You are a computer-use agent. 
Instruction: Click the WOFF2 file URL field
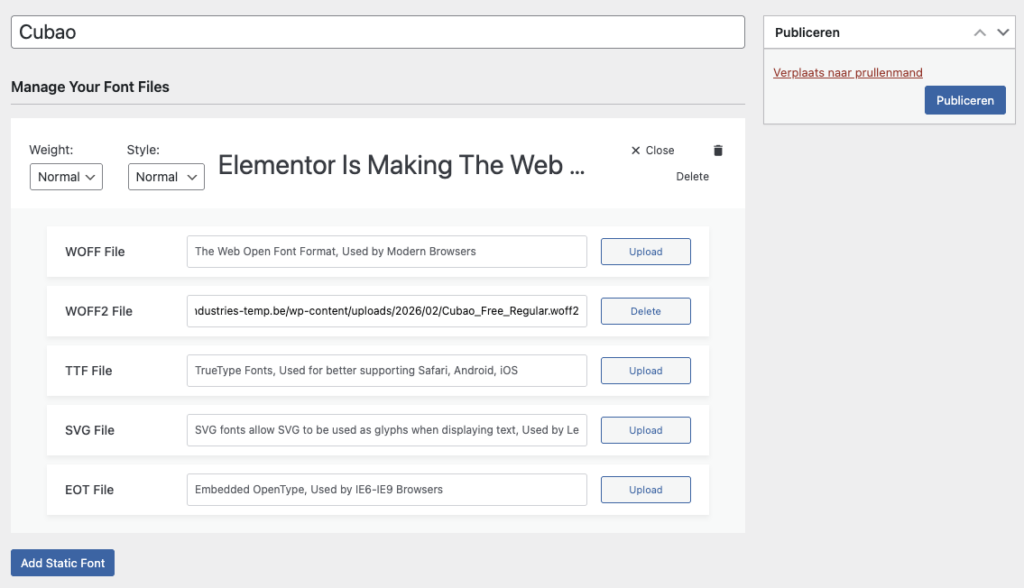coord(386,311)
